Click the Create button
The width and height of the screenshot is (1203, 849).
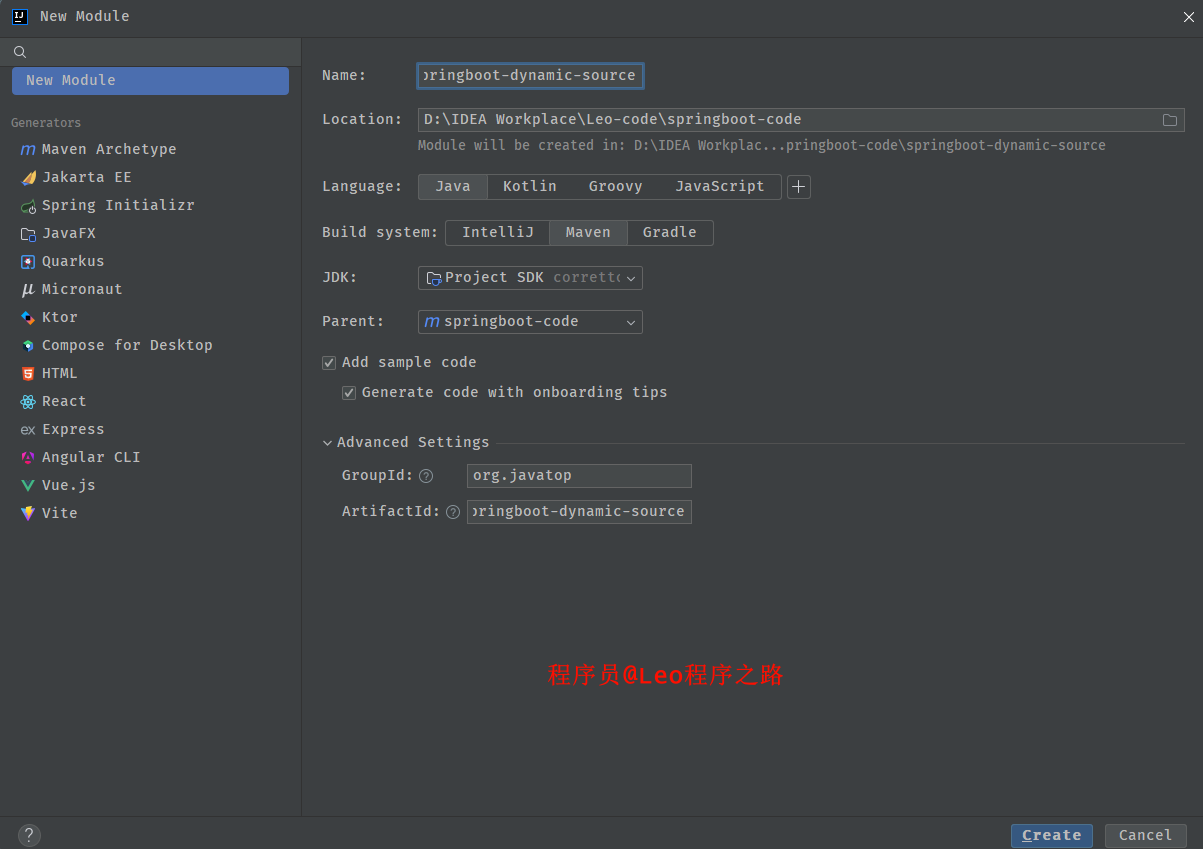pyautogui.click(x=1051, y=836)
